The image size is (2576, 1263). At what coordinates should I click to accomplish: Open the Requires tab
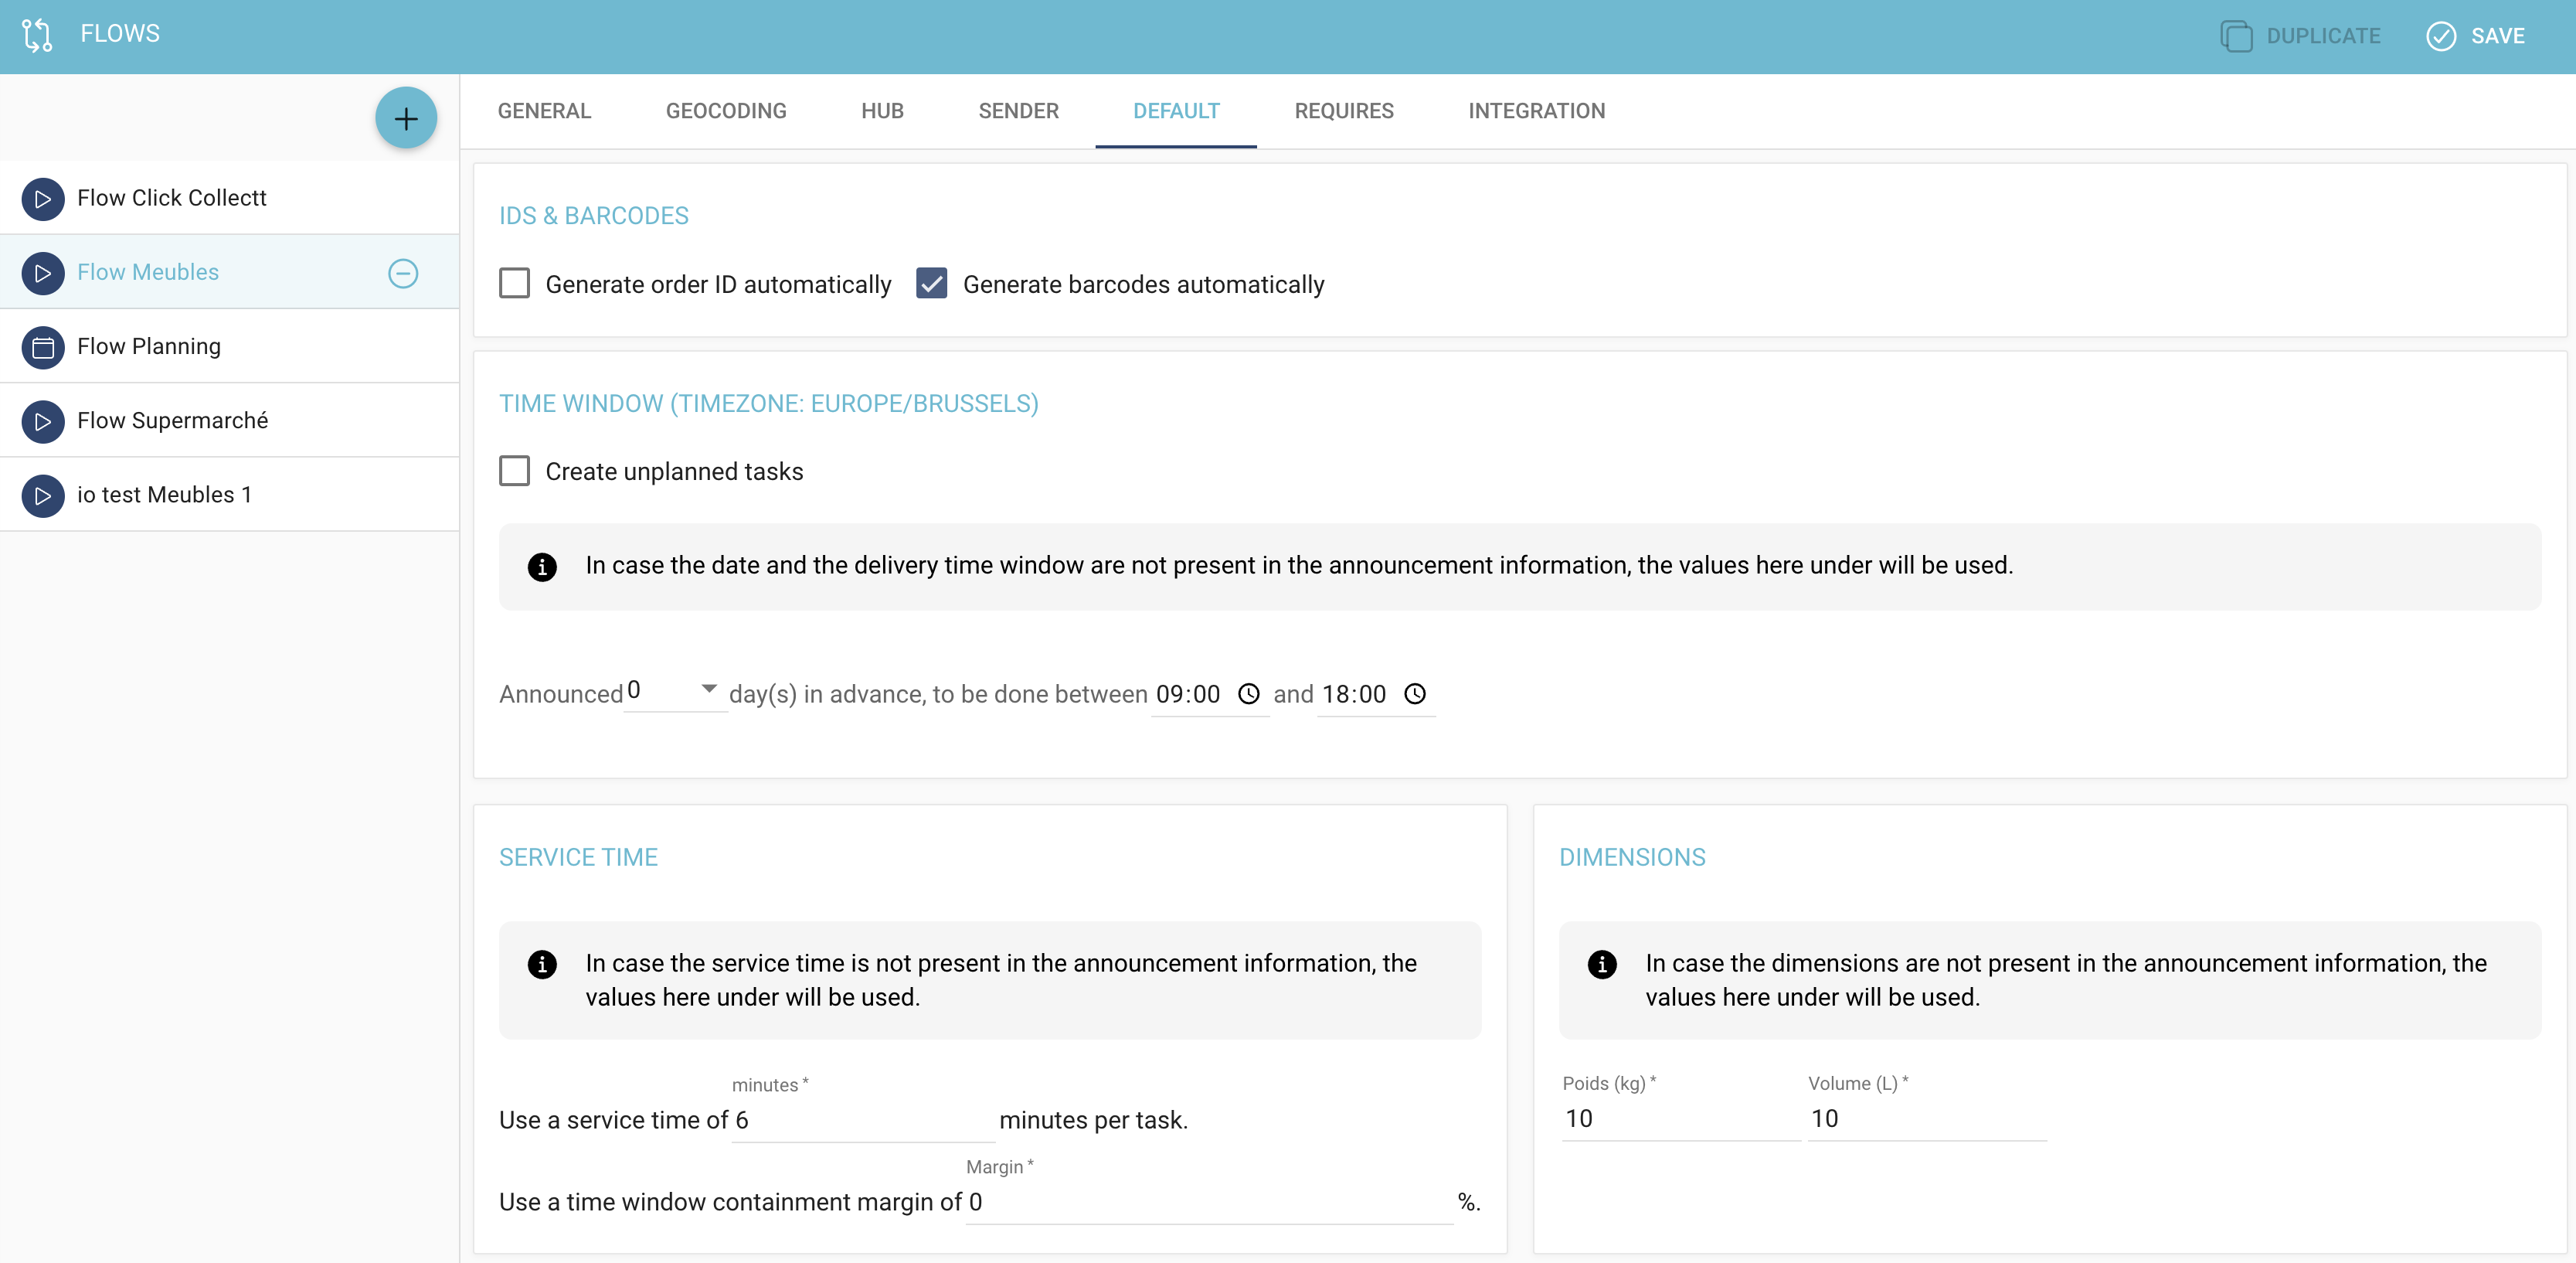[x=1344, y=111]
